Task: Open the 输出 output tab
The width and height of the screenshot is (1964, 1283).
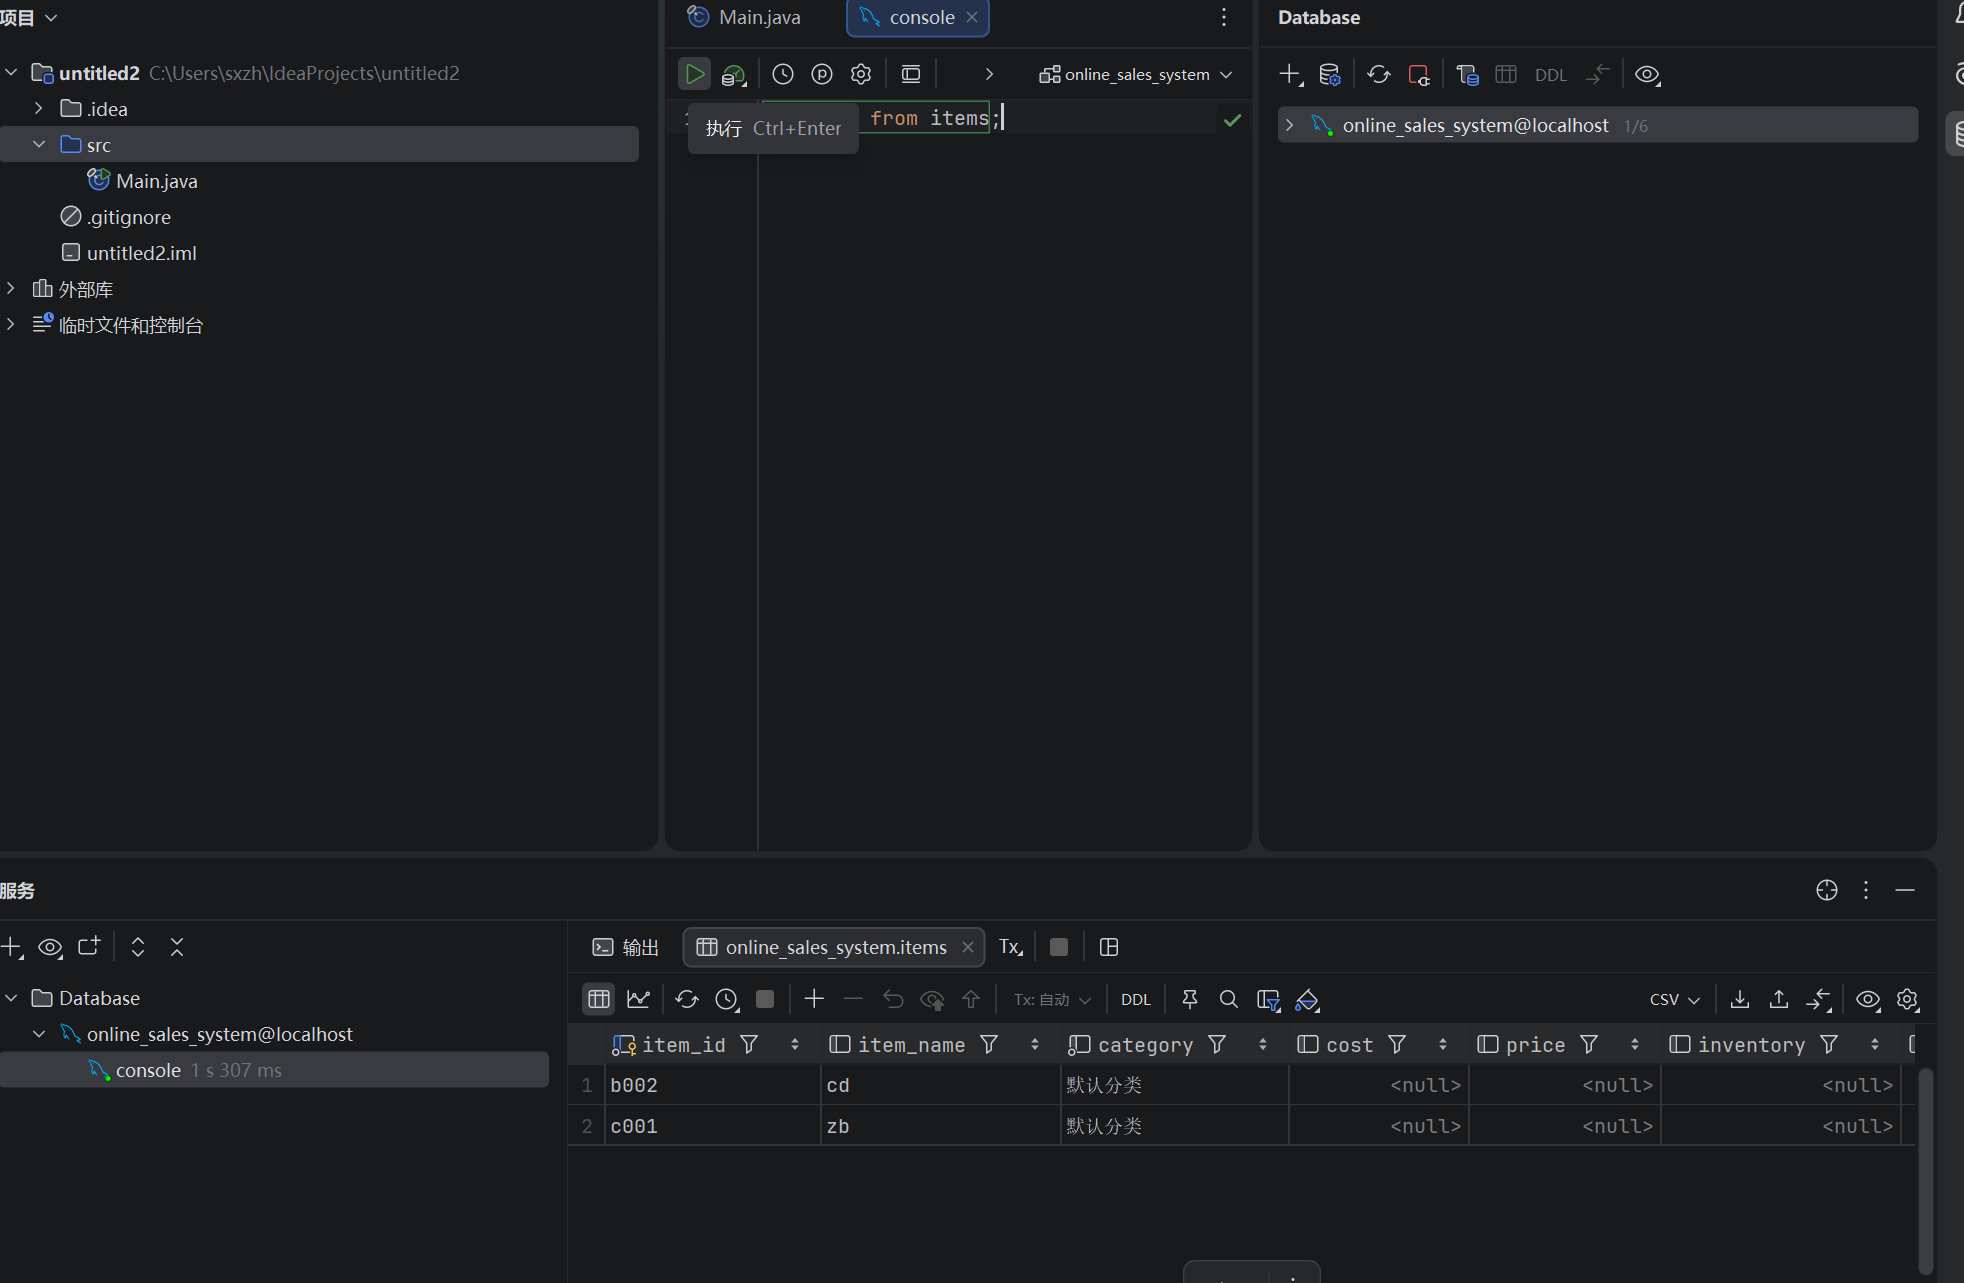Action: [626, 947]
